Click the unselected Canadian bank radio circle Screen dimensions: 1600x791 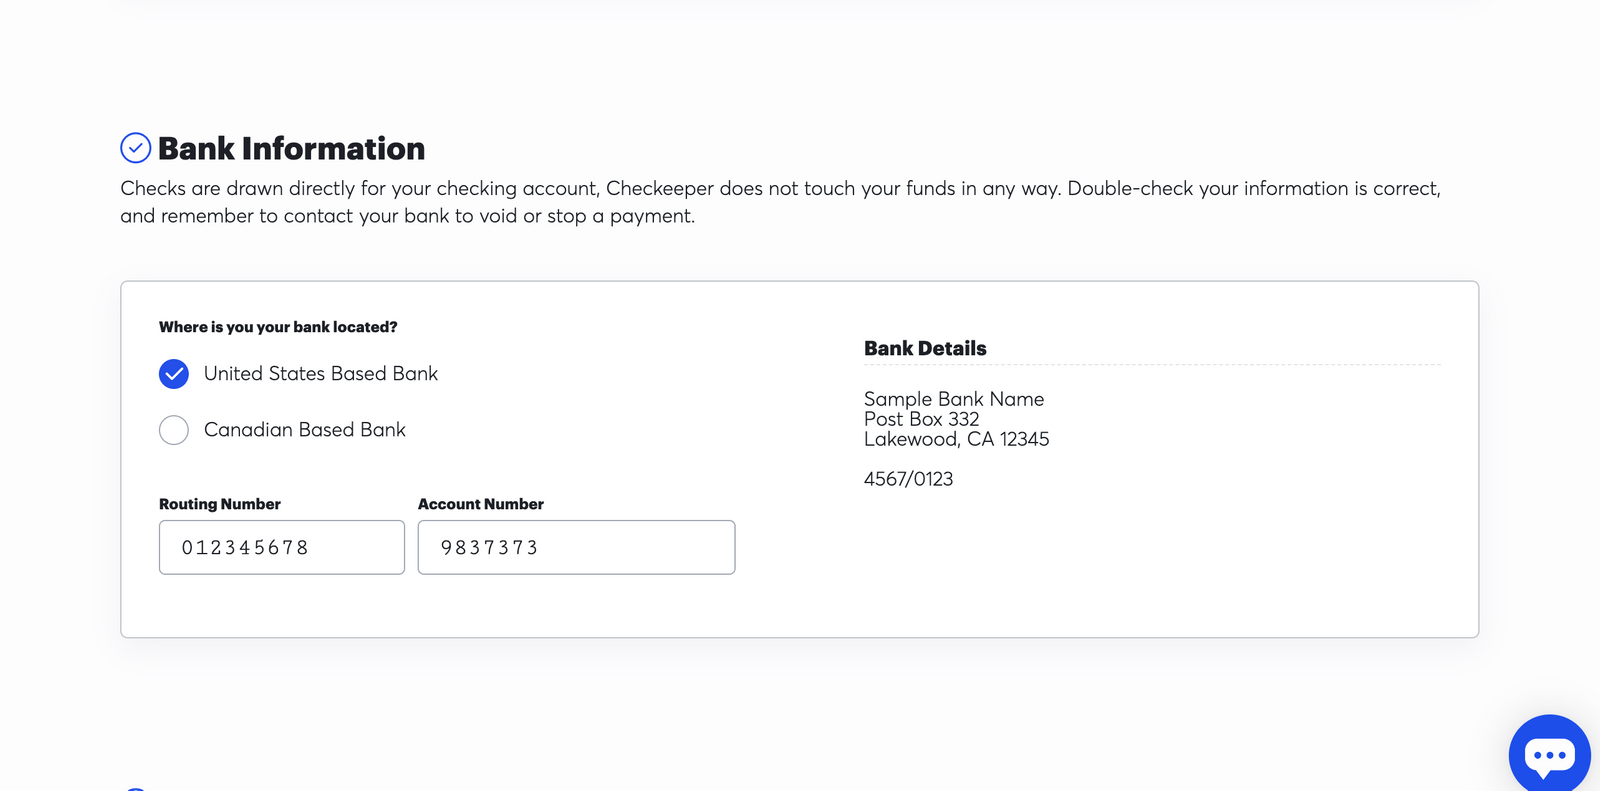point(173,430)
